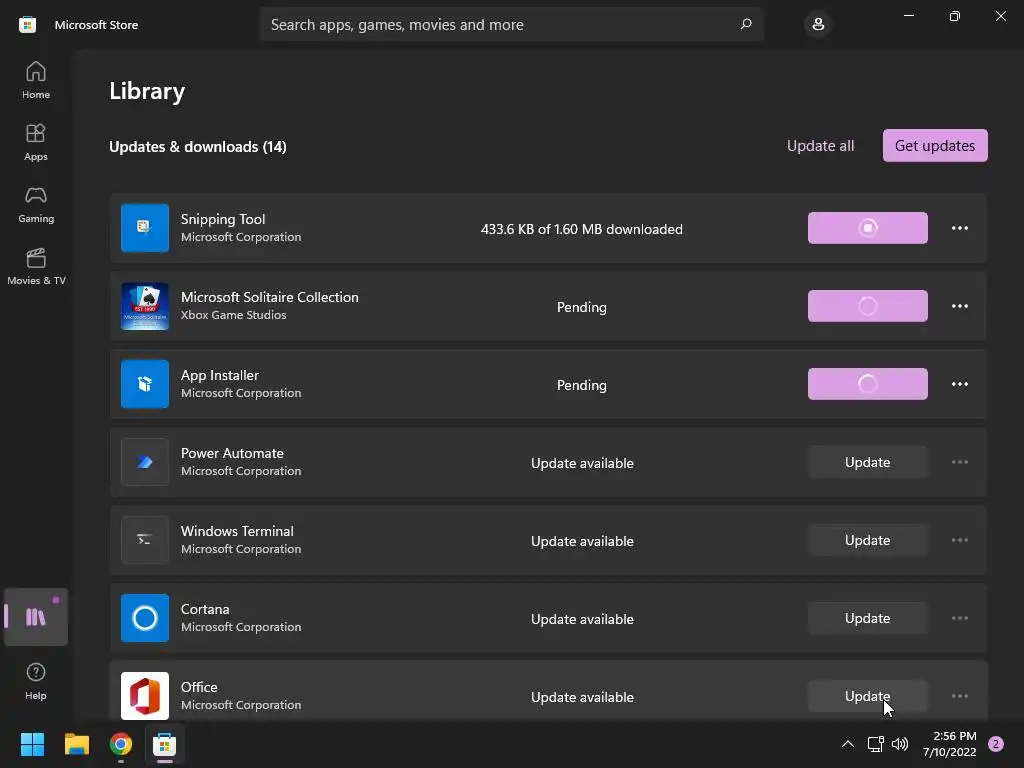This screenshot has width=1024, height=768.
Task: Open the notification badge showing 2
Action: 996,744
